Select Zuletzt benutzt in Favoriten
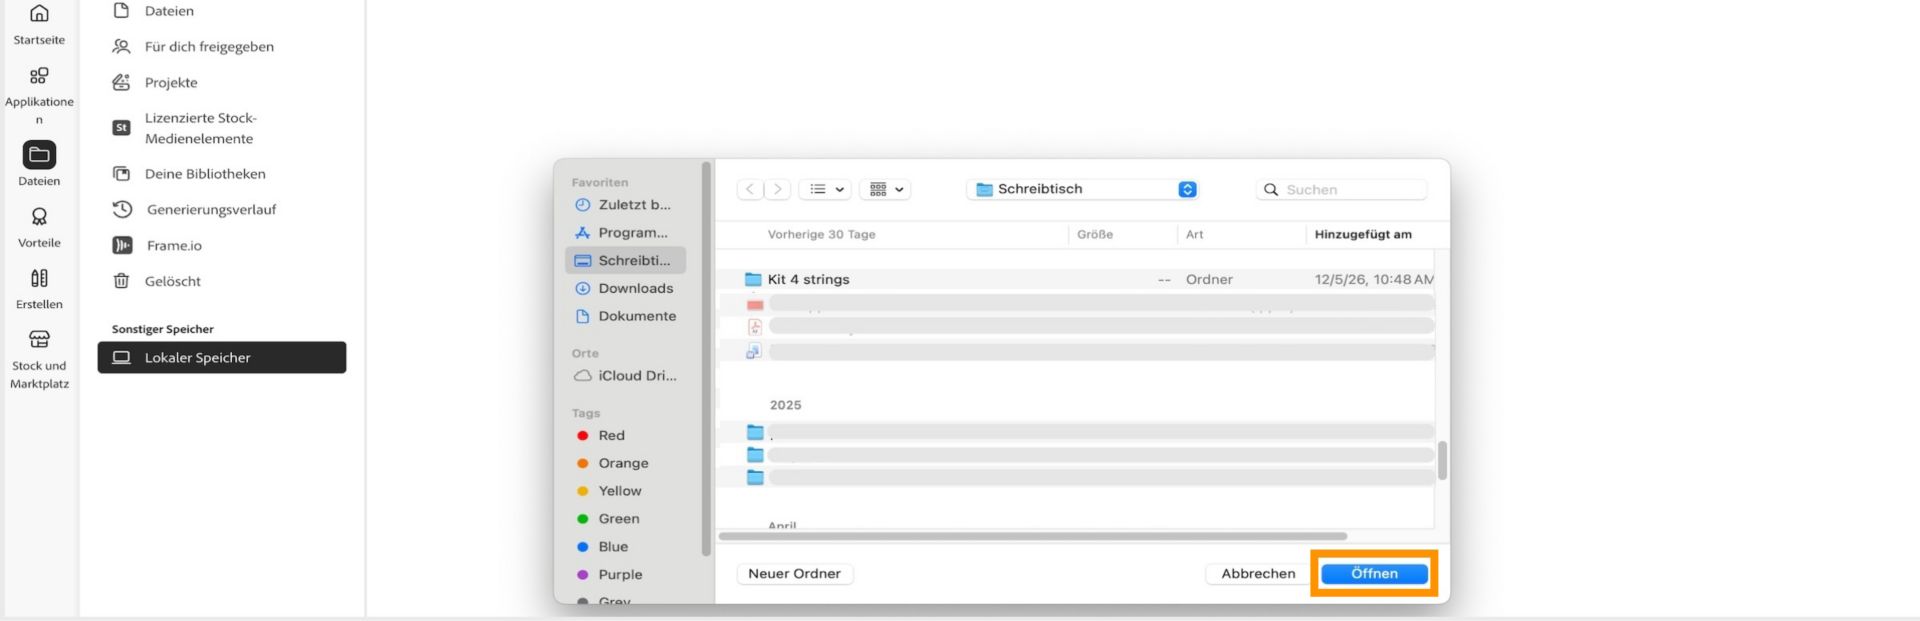Image resolution: width=1920 pixels, height=621 pixels. (625, 205)
